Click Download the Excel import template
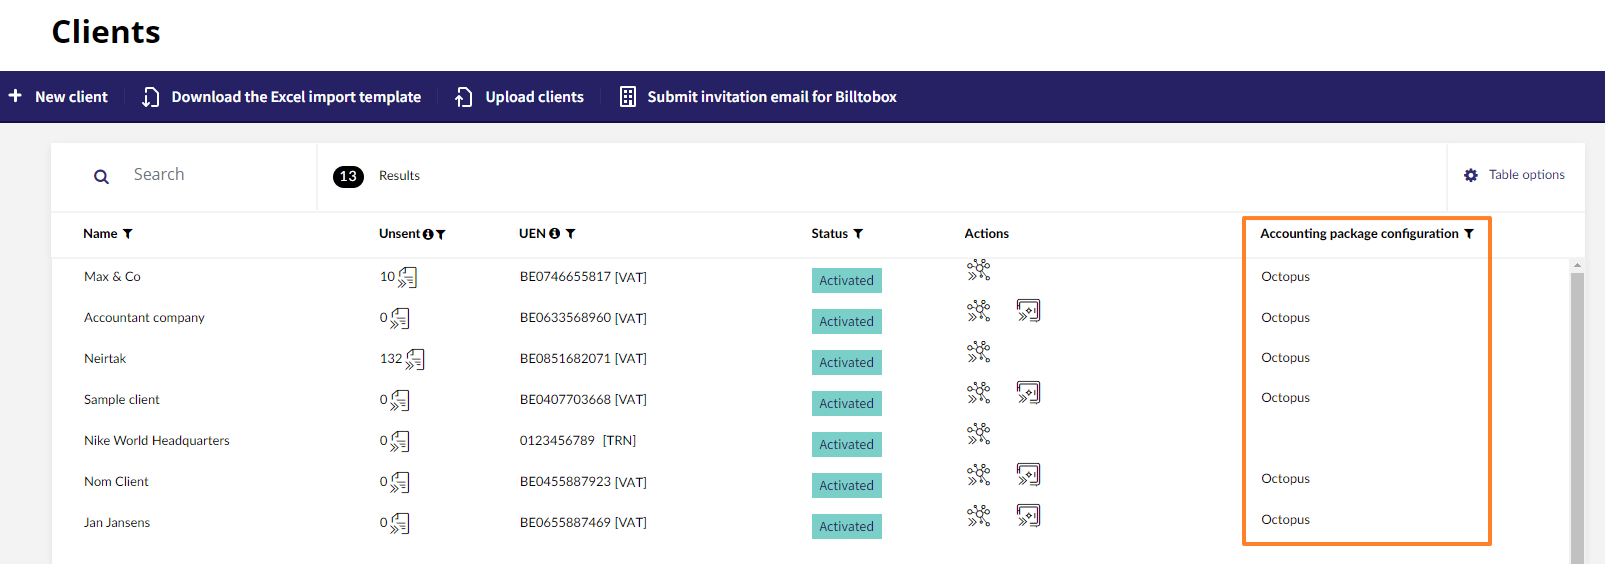 pos(282,97)
